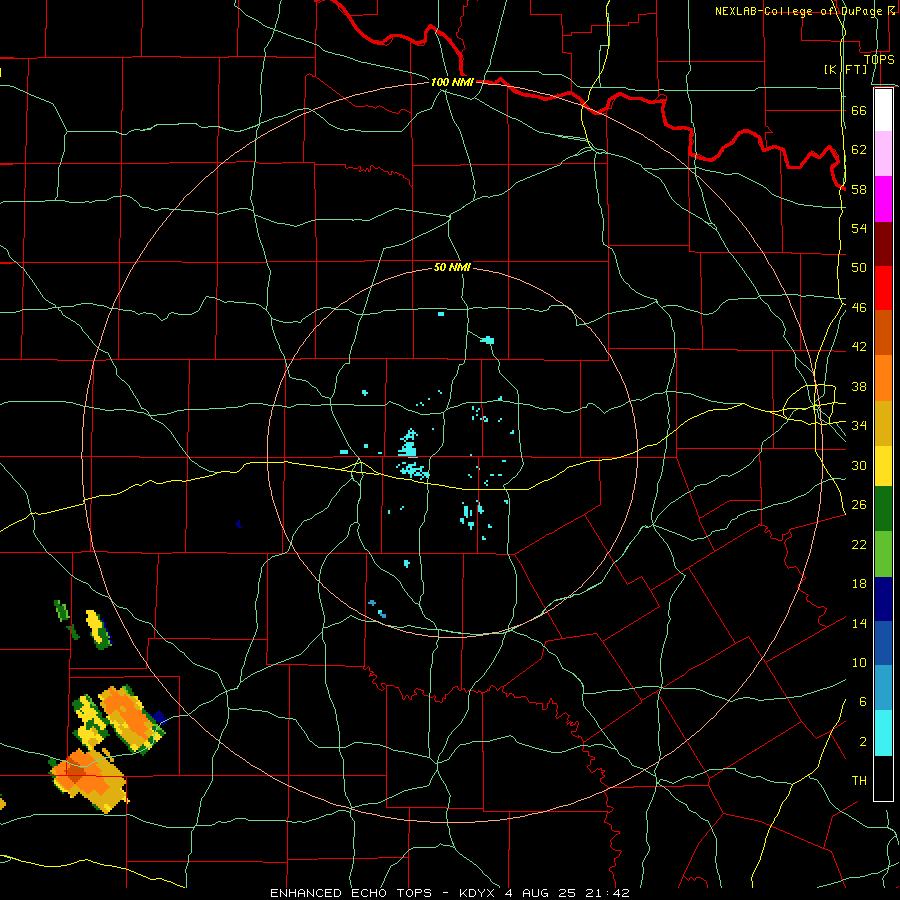Click the '6' legend value
This screenshot has width=900, height=900.
[x=863, y=701]
